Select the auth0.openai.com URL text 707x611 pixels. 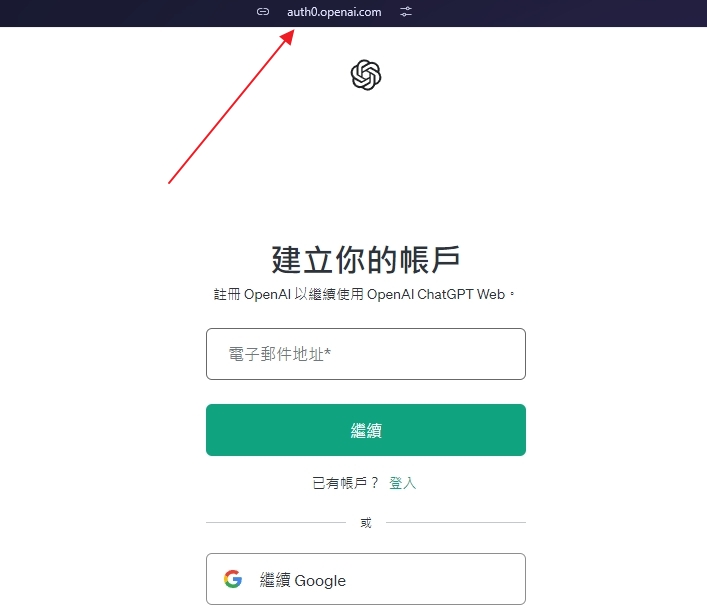coord(334,12)
